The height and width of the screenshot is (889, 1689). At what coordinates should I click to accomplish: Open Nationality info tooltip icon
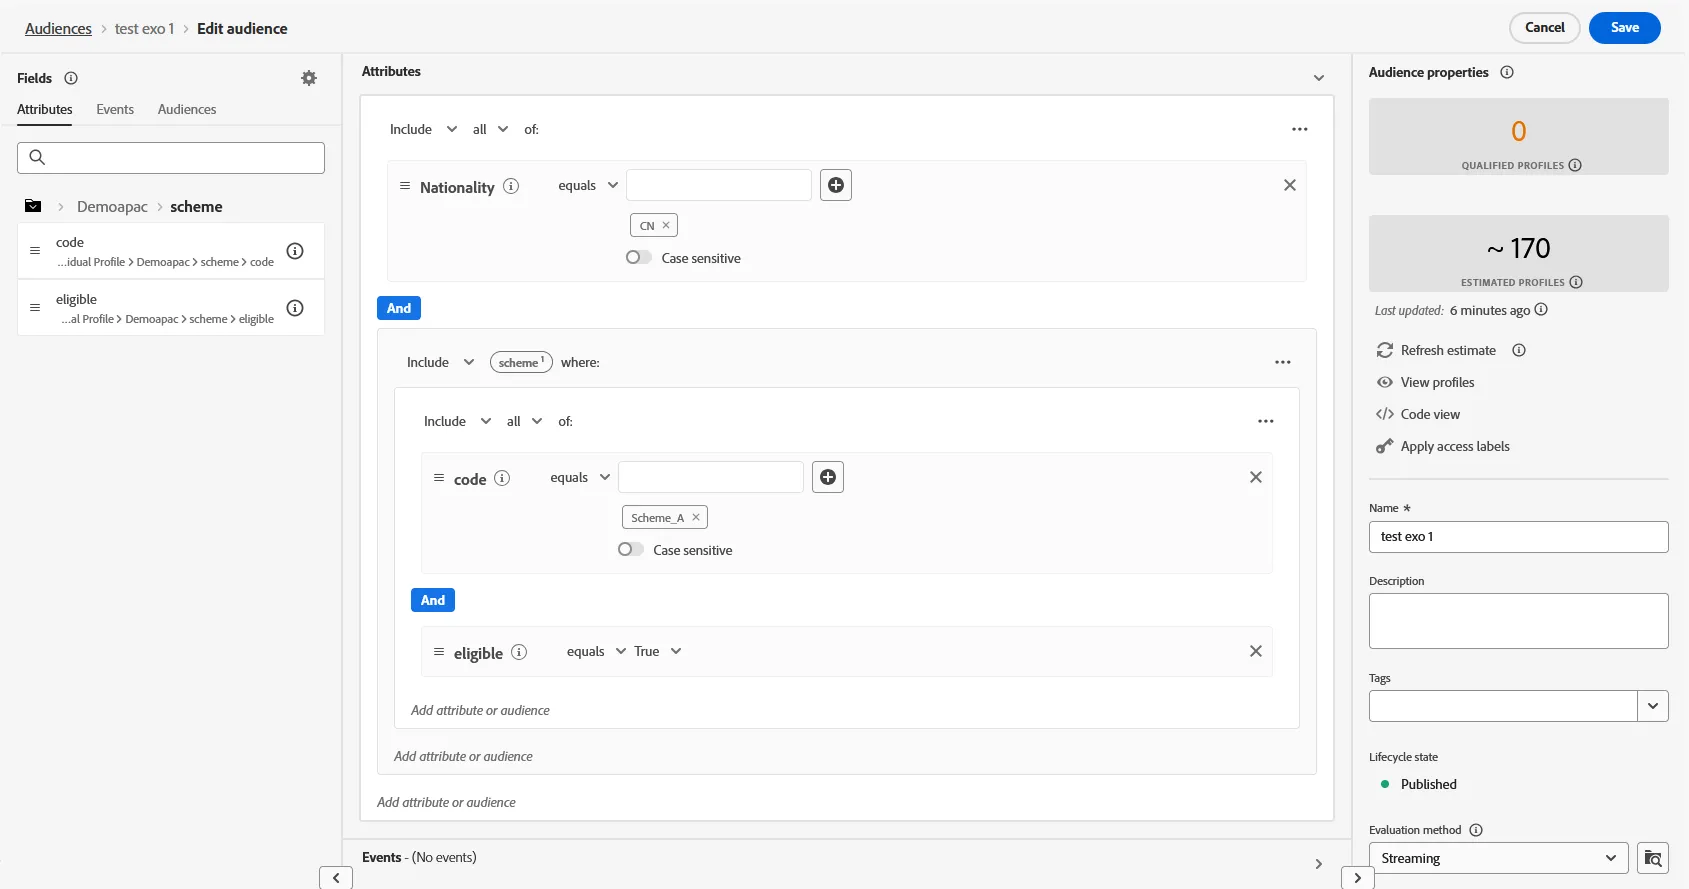coord(511,186)
